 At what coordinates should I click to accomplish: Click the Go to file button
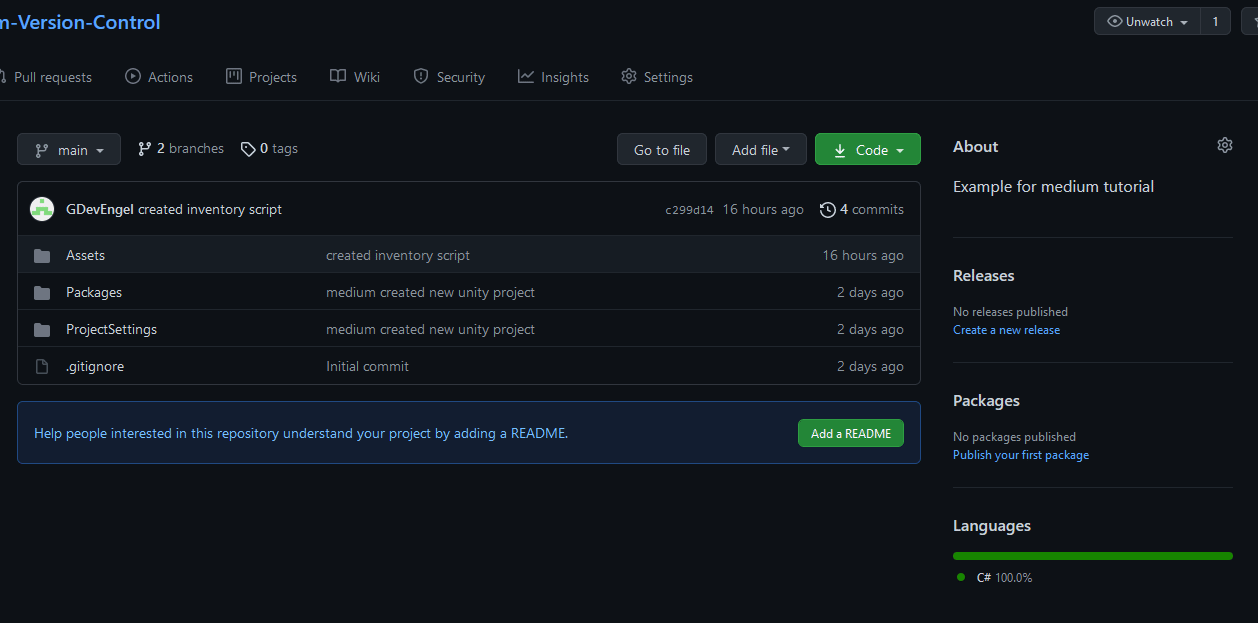[x=662, y=150]
